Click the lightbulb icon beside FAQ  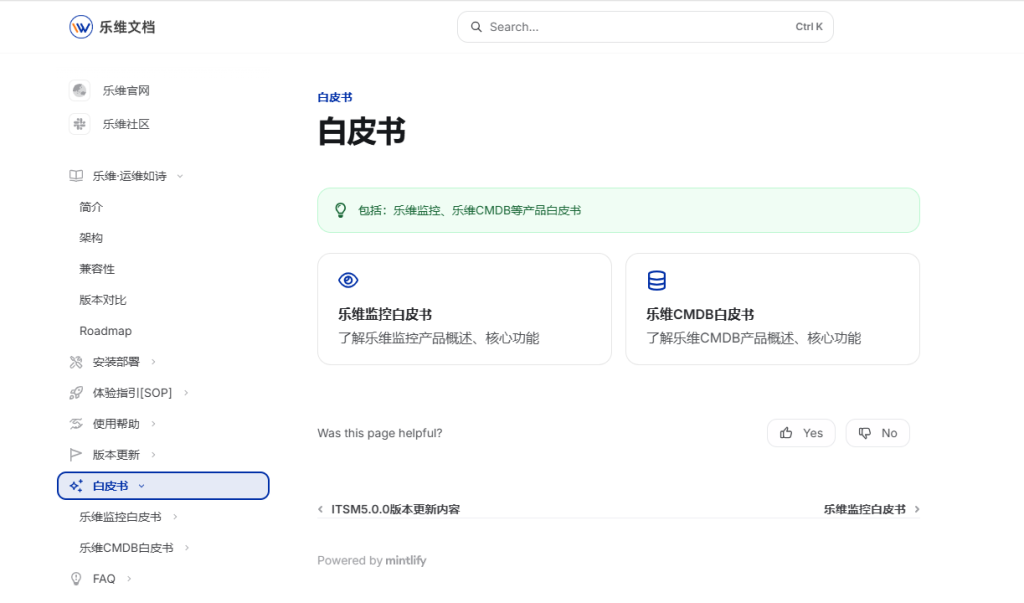pos(76,579)
